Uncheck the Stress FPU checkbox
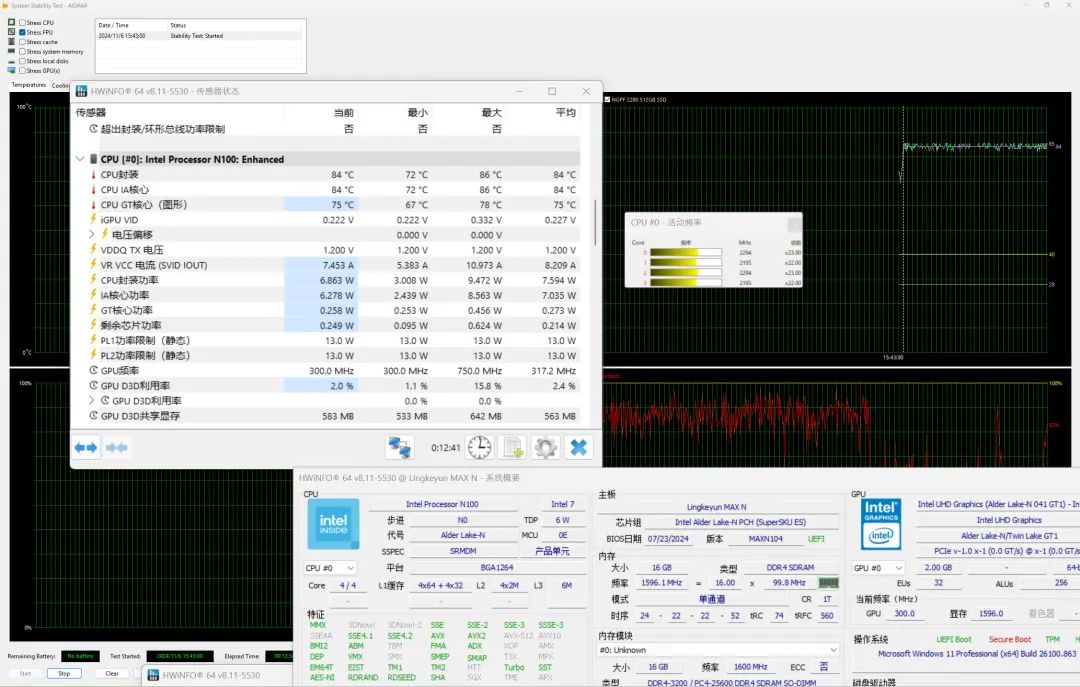 (22, 32)
